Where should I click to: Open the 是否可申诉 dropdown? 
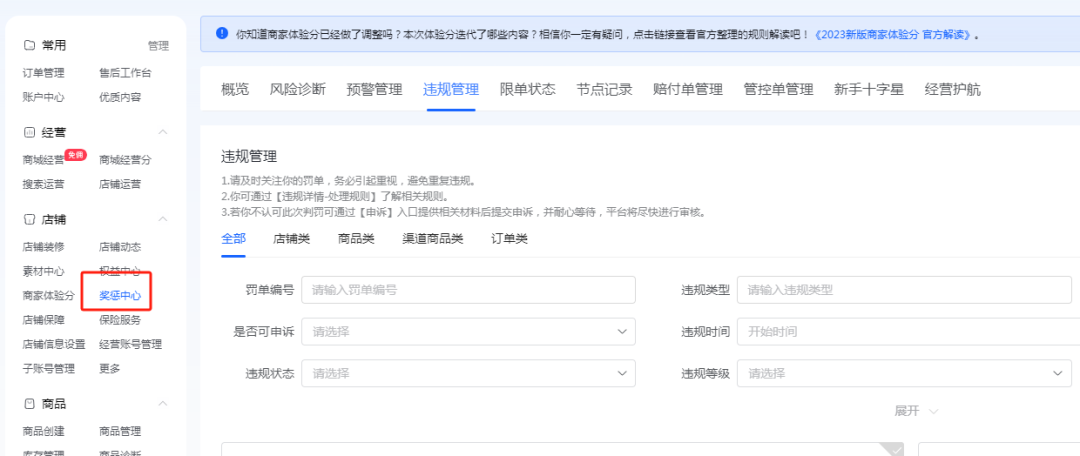468,332
